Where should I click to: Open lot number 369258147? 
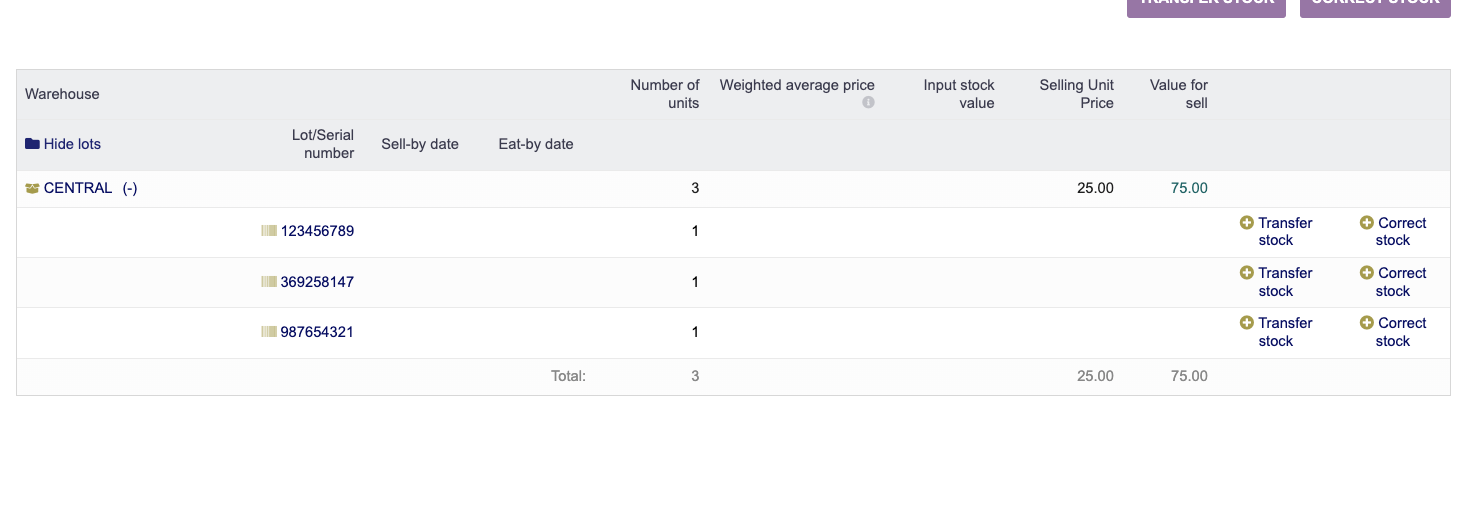pyautogui.click(x=317, y=282)
